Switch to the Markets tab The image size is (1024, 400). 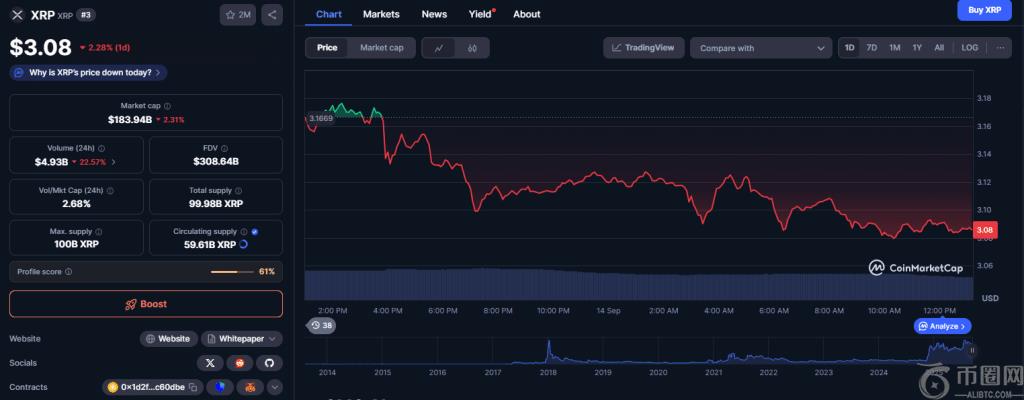(x=381, y=14)
